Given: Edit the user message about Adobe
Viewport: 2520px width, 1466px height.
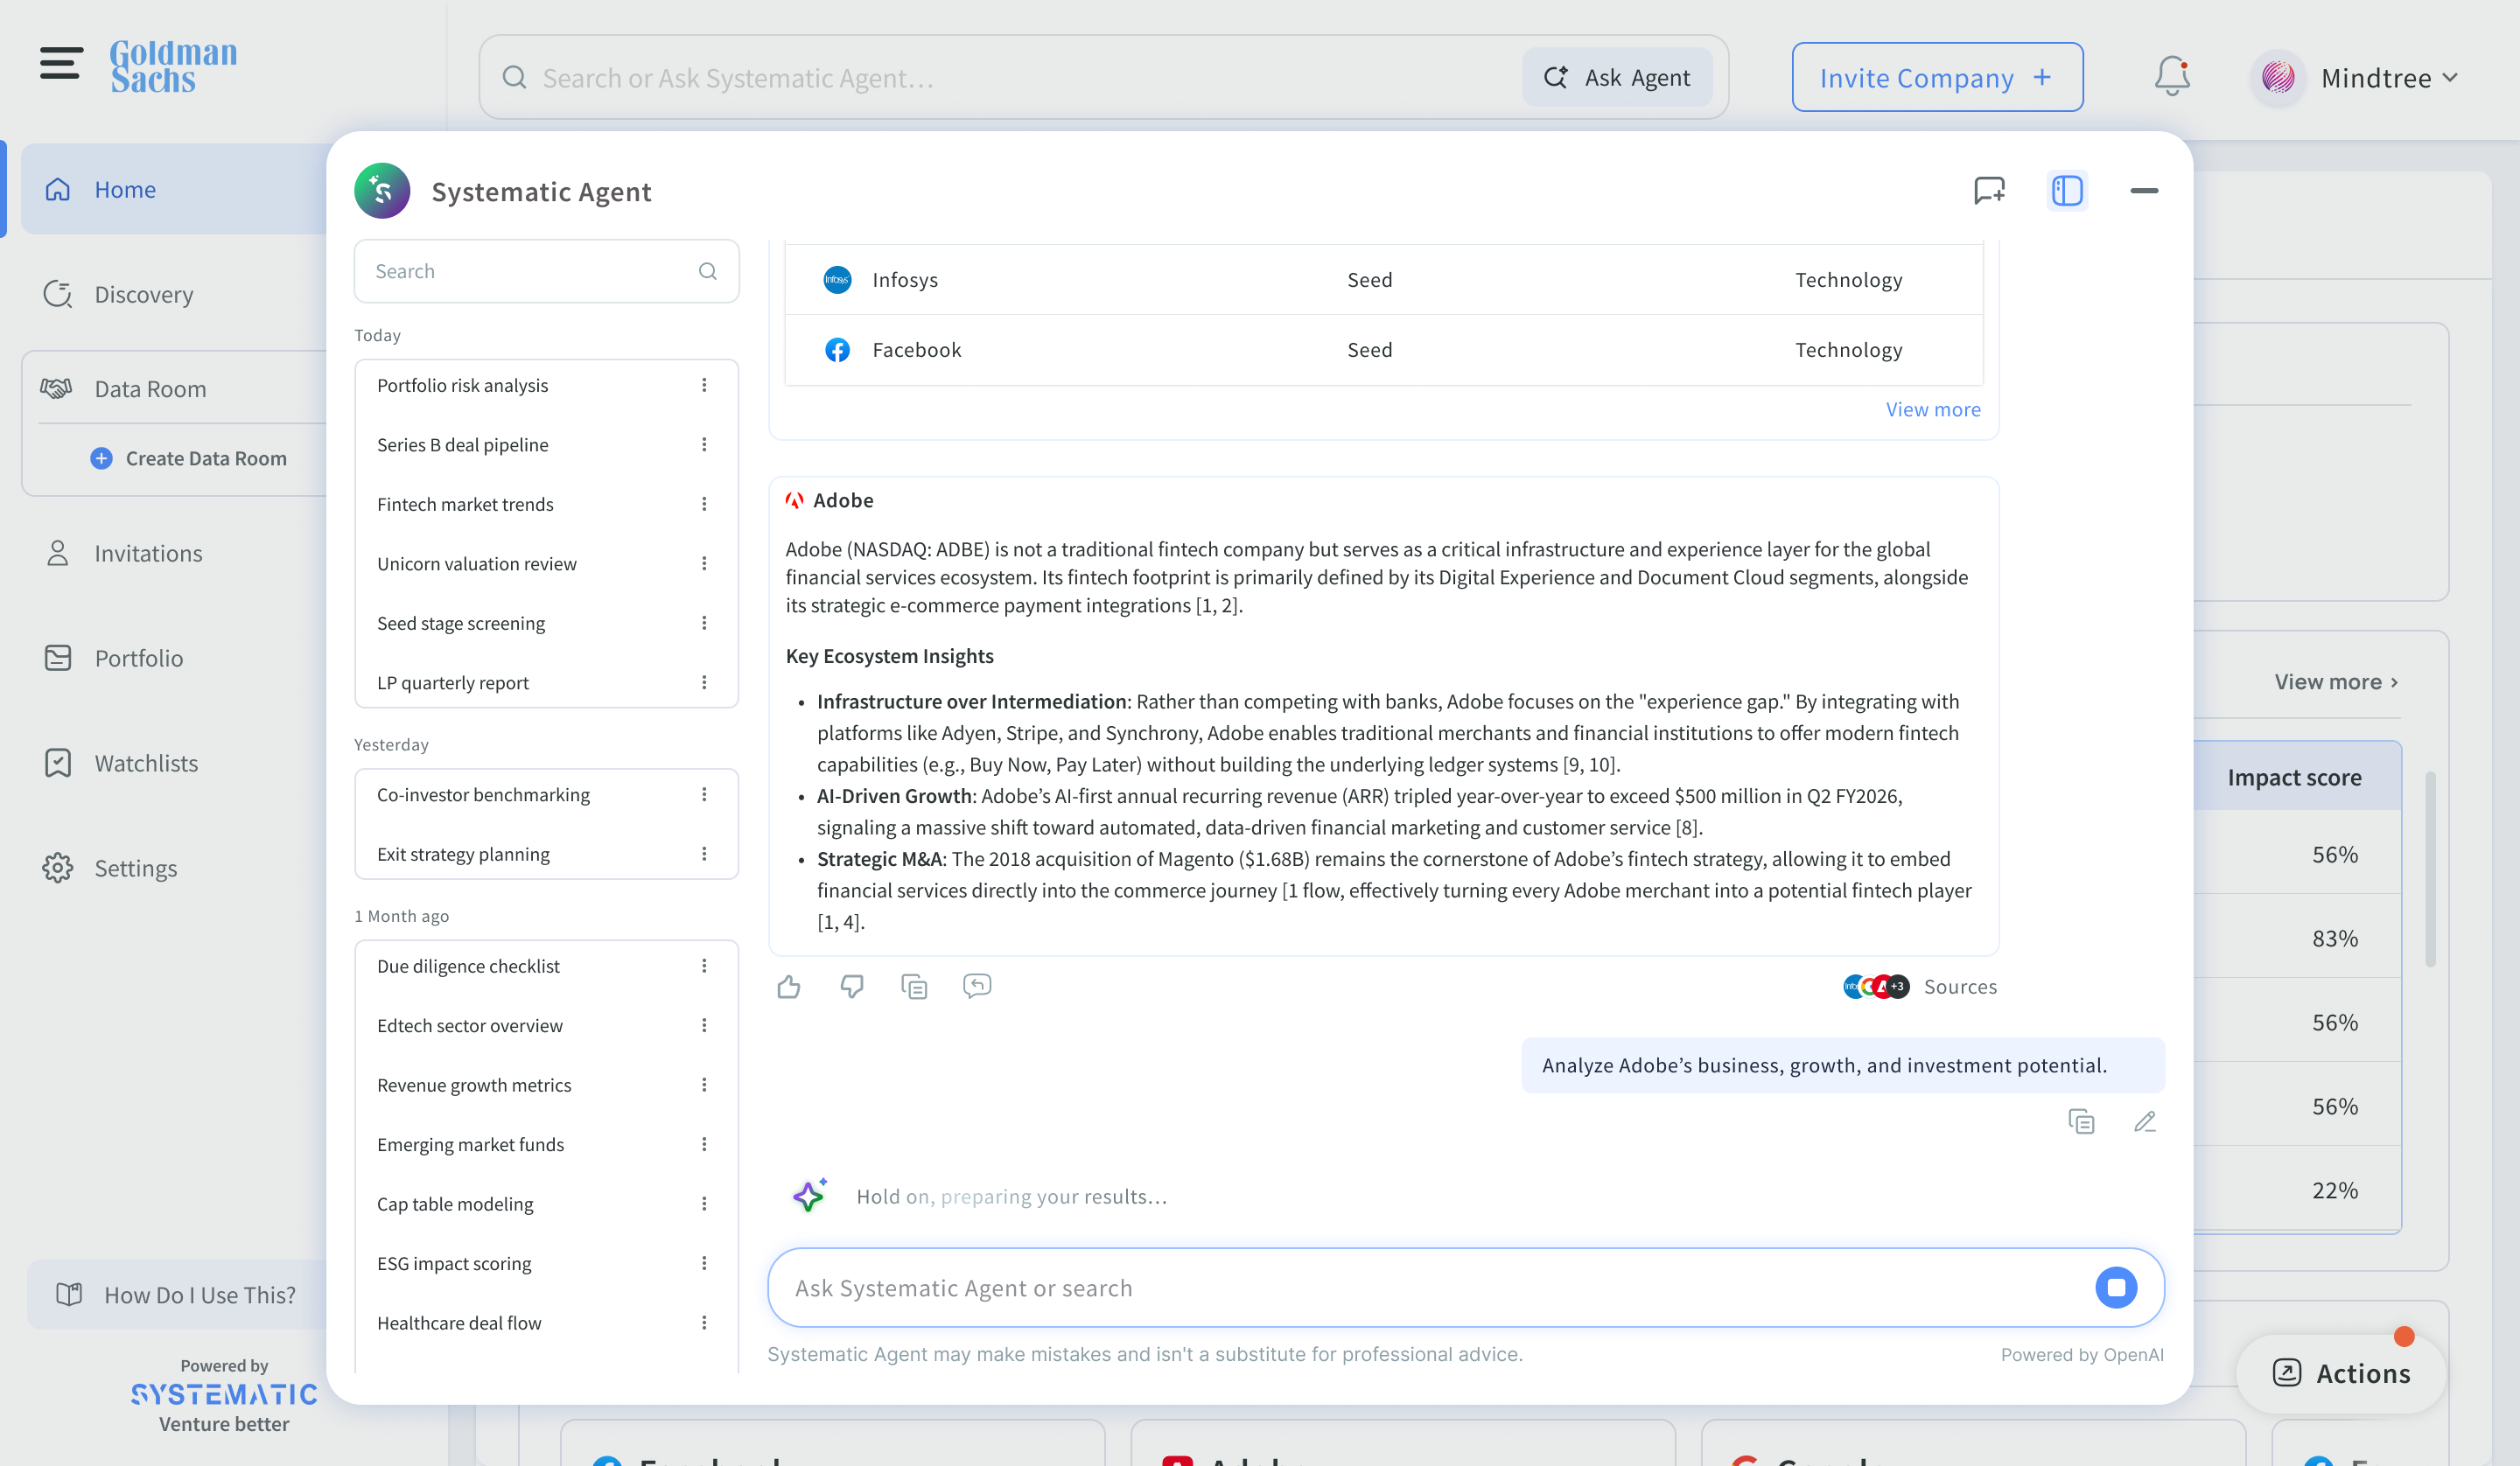Looking at the screenshot, I should tap(2145, 1122).
